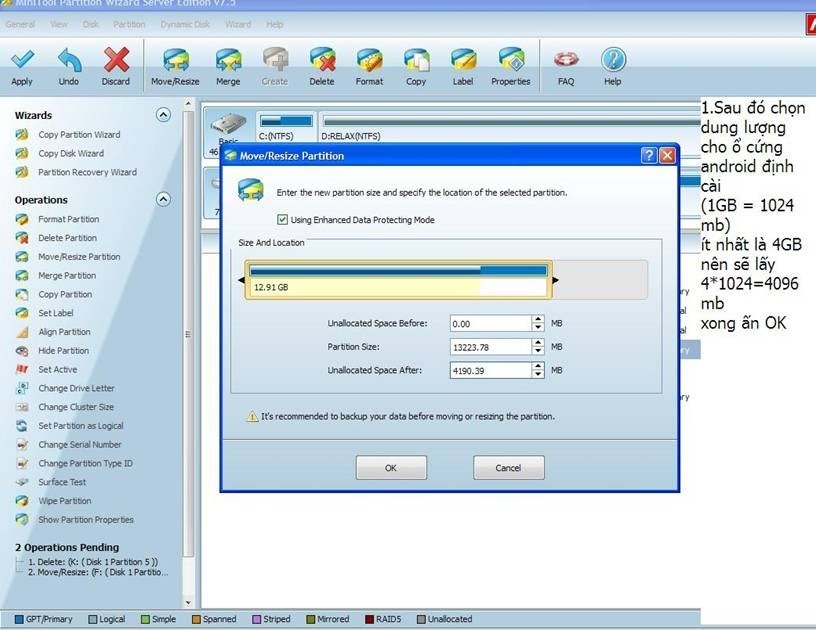The height and width of the screenshot is (630, 816).
Task: Click the greyed Create toolbar icon
Action: click(x=275, y=60)
